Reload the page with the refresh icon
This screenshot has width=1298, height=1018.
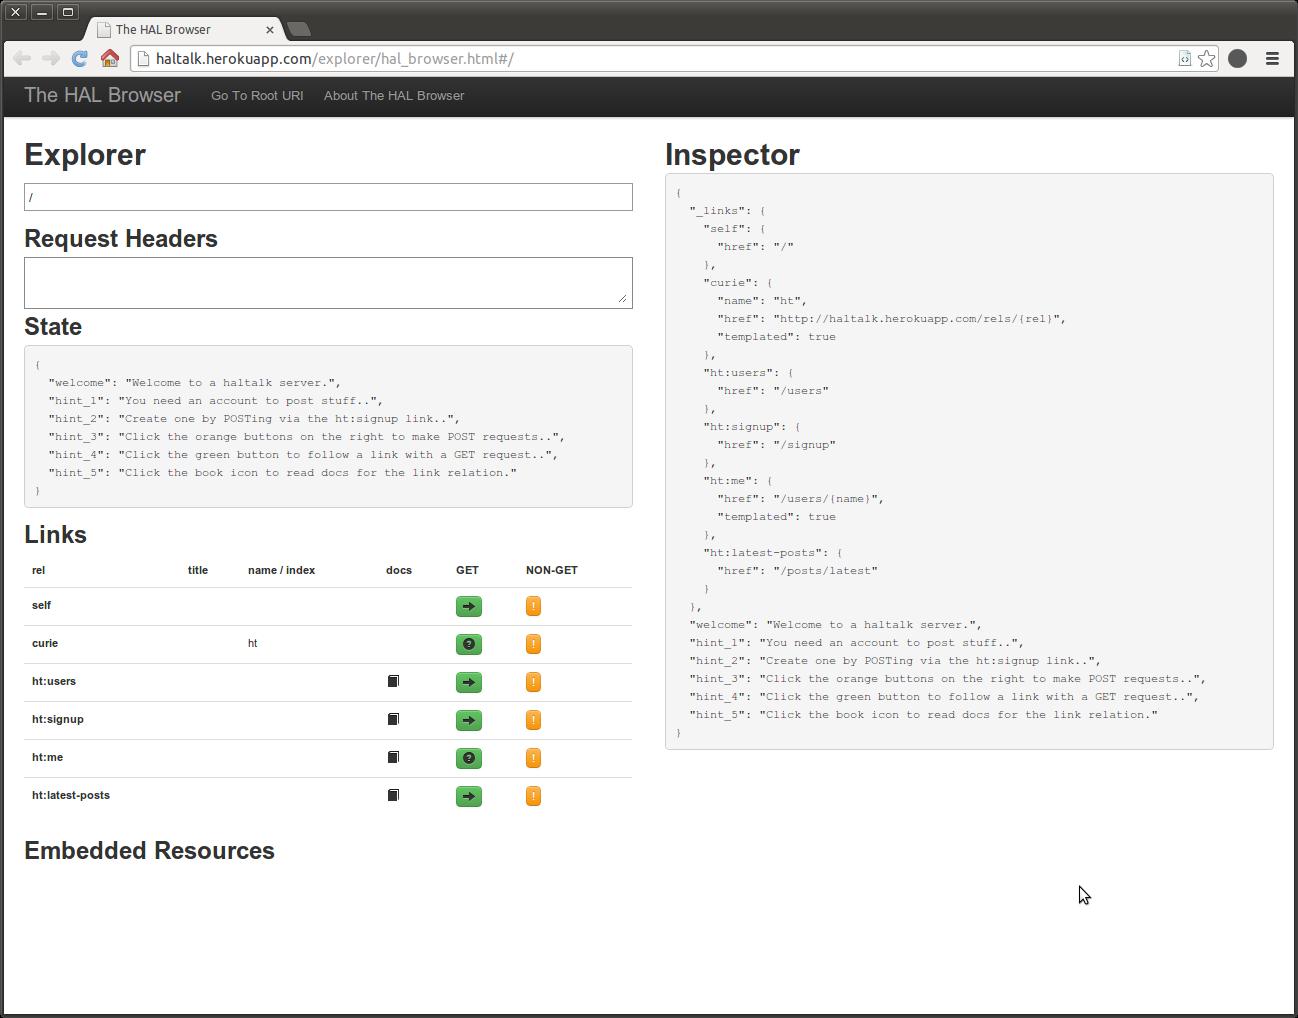click(x=79, y=58)
